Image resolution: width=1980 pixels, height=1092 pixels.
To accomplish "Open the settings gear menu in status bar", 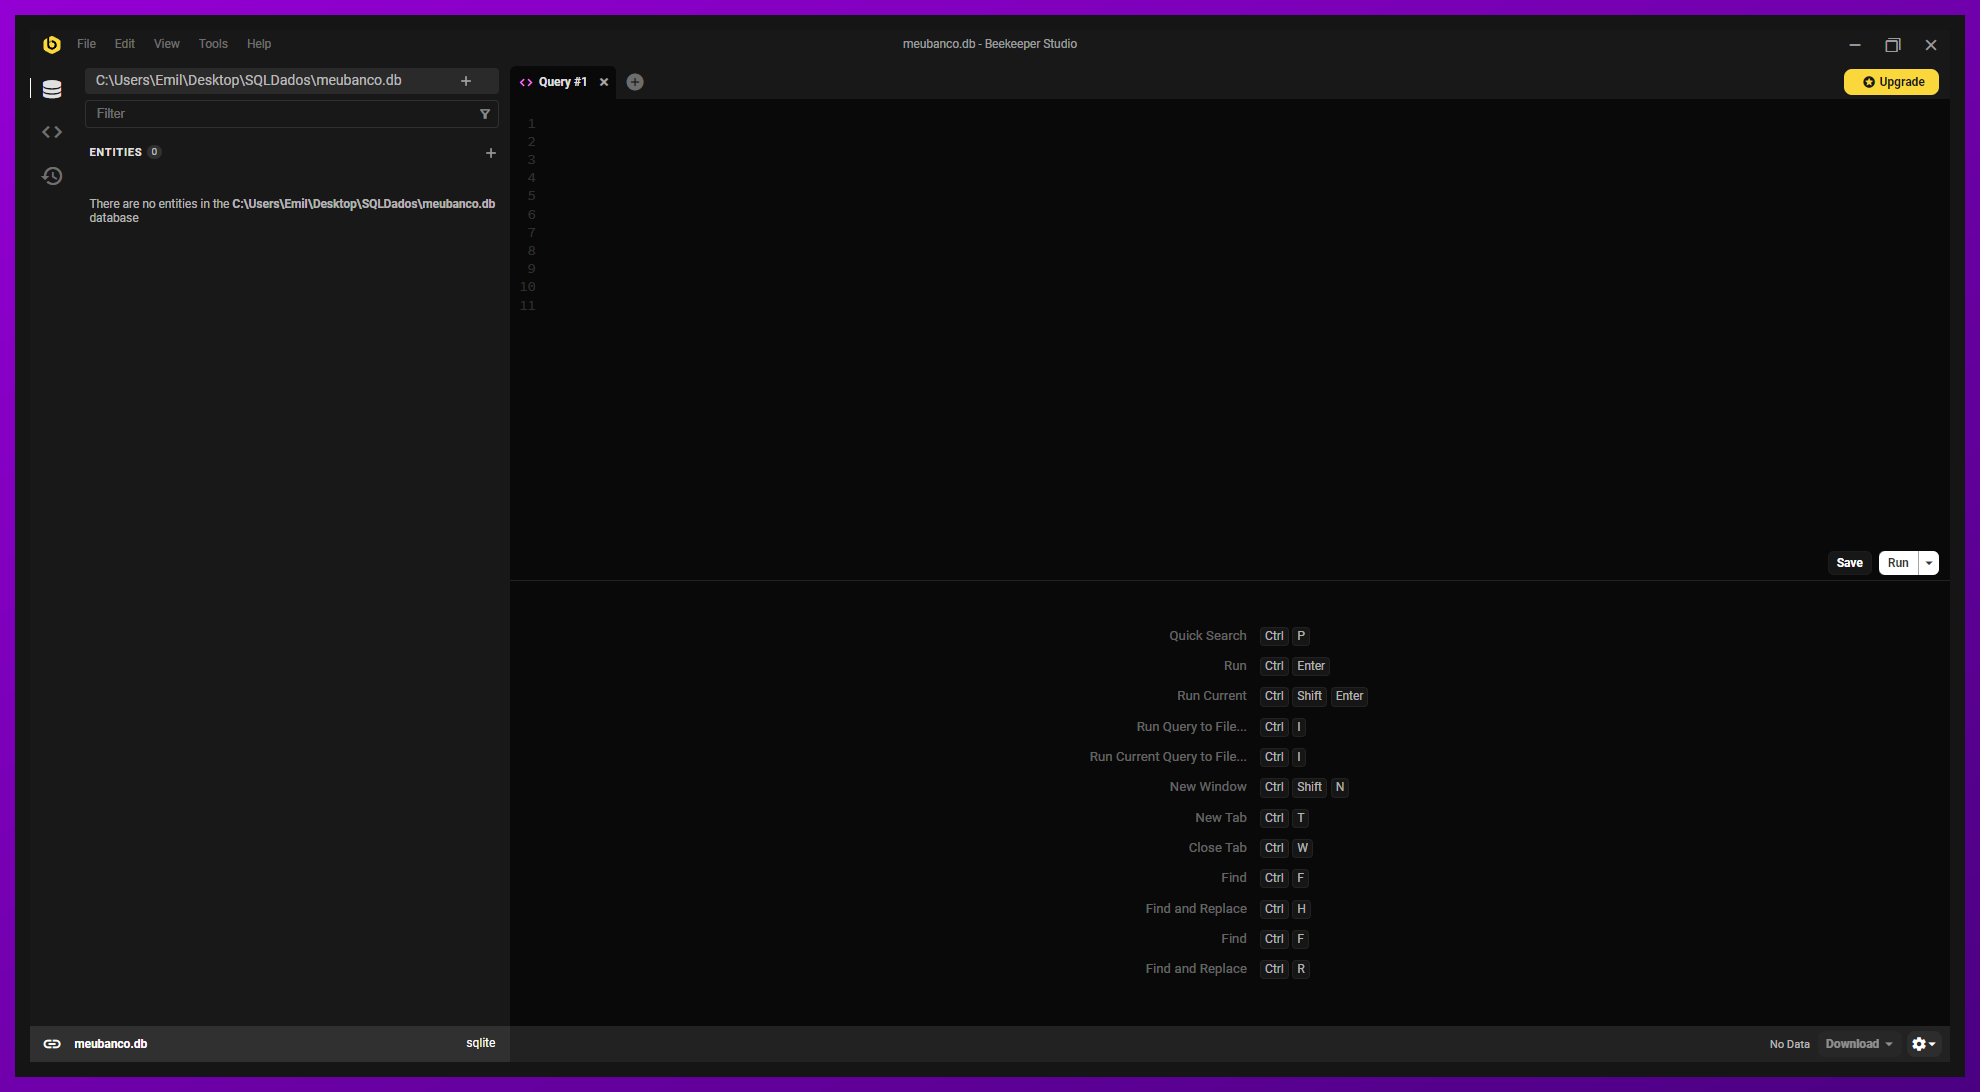I will click(x=1924, y=1044).
